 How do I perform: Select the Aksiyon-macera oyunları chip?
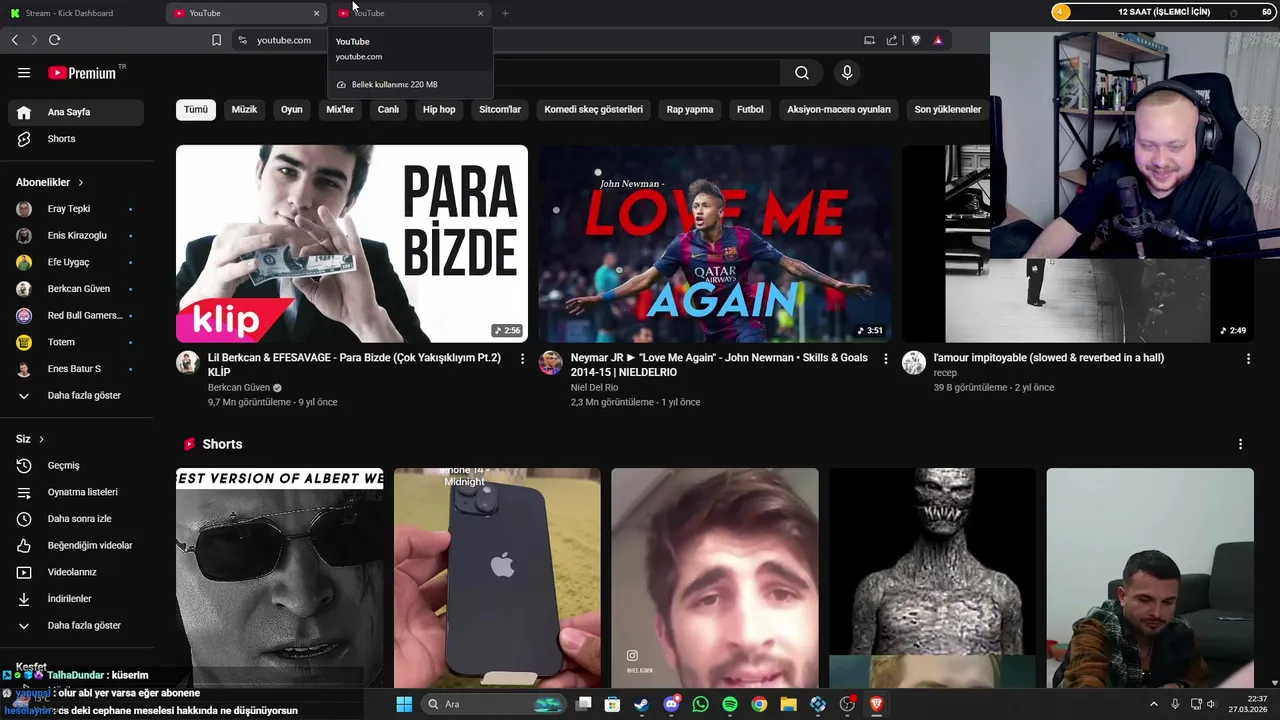click(x=839, y=110)
